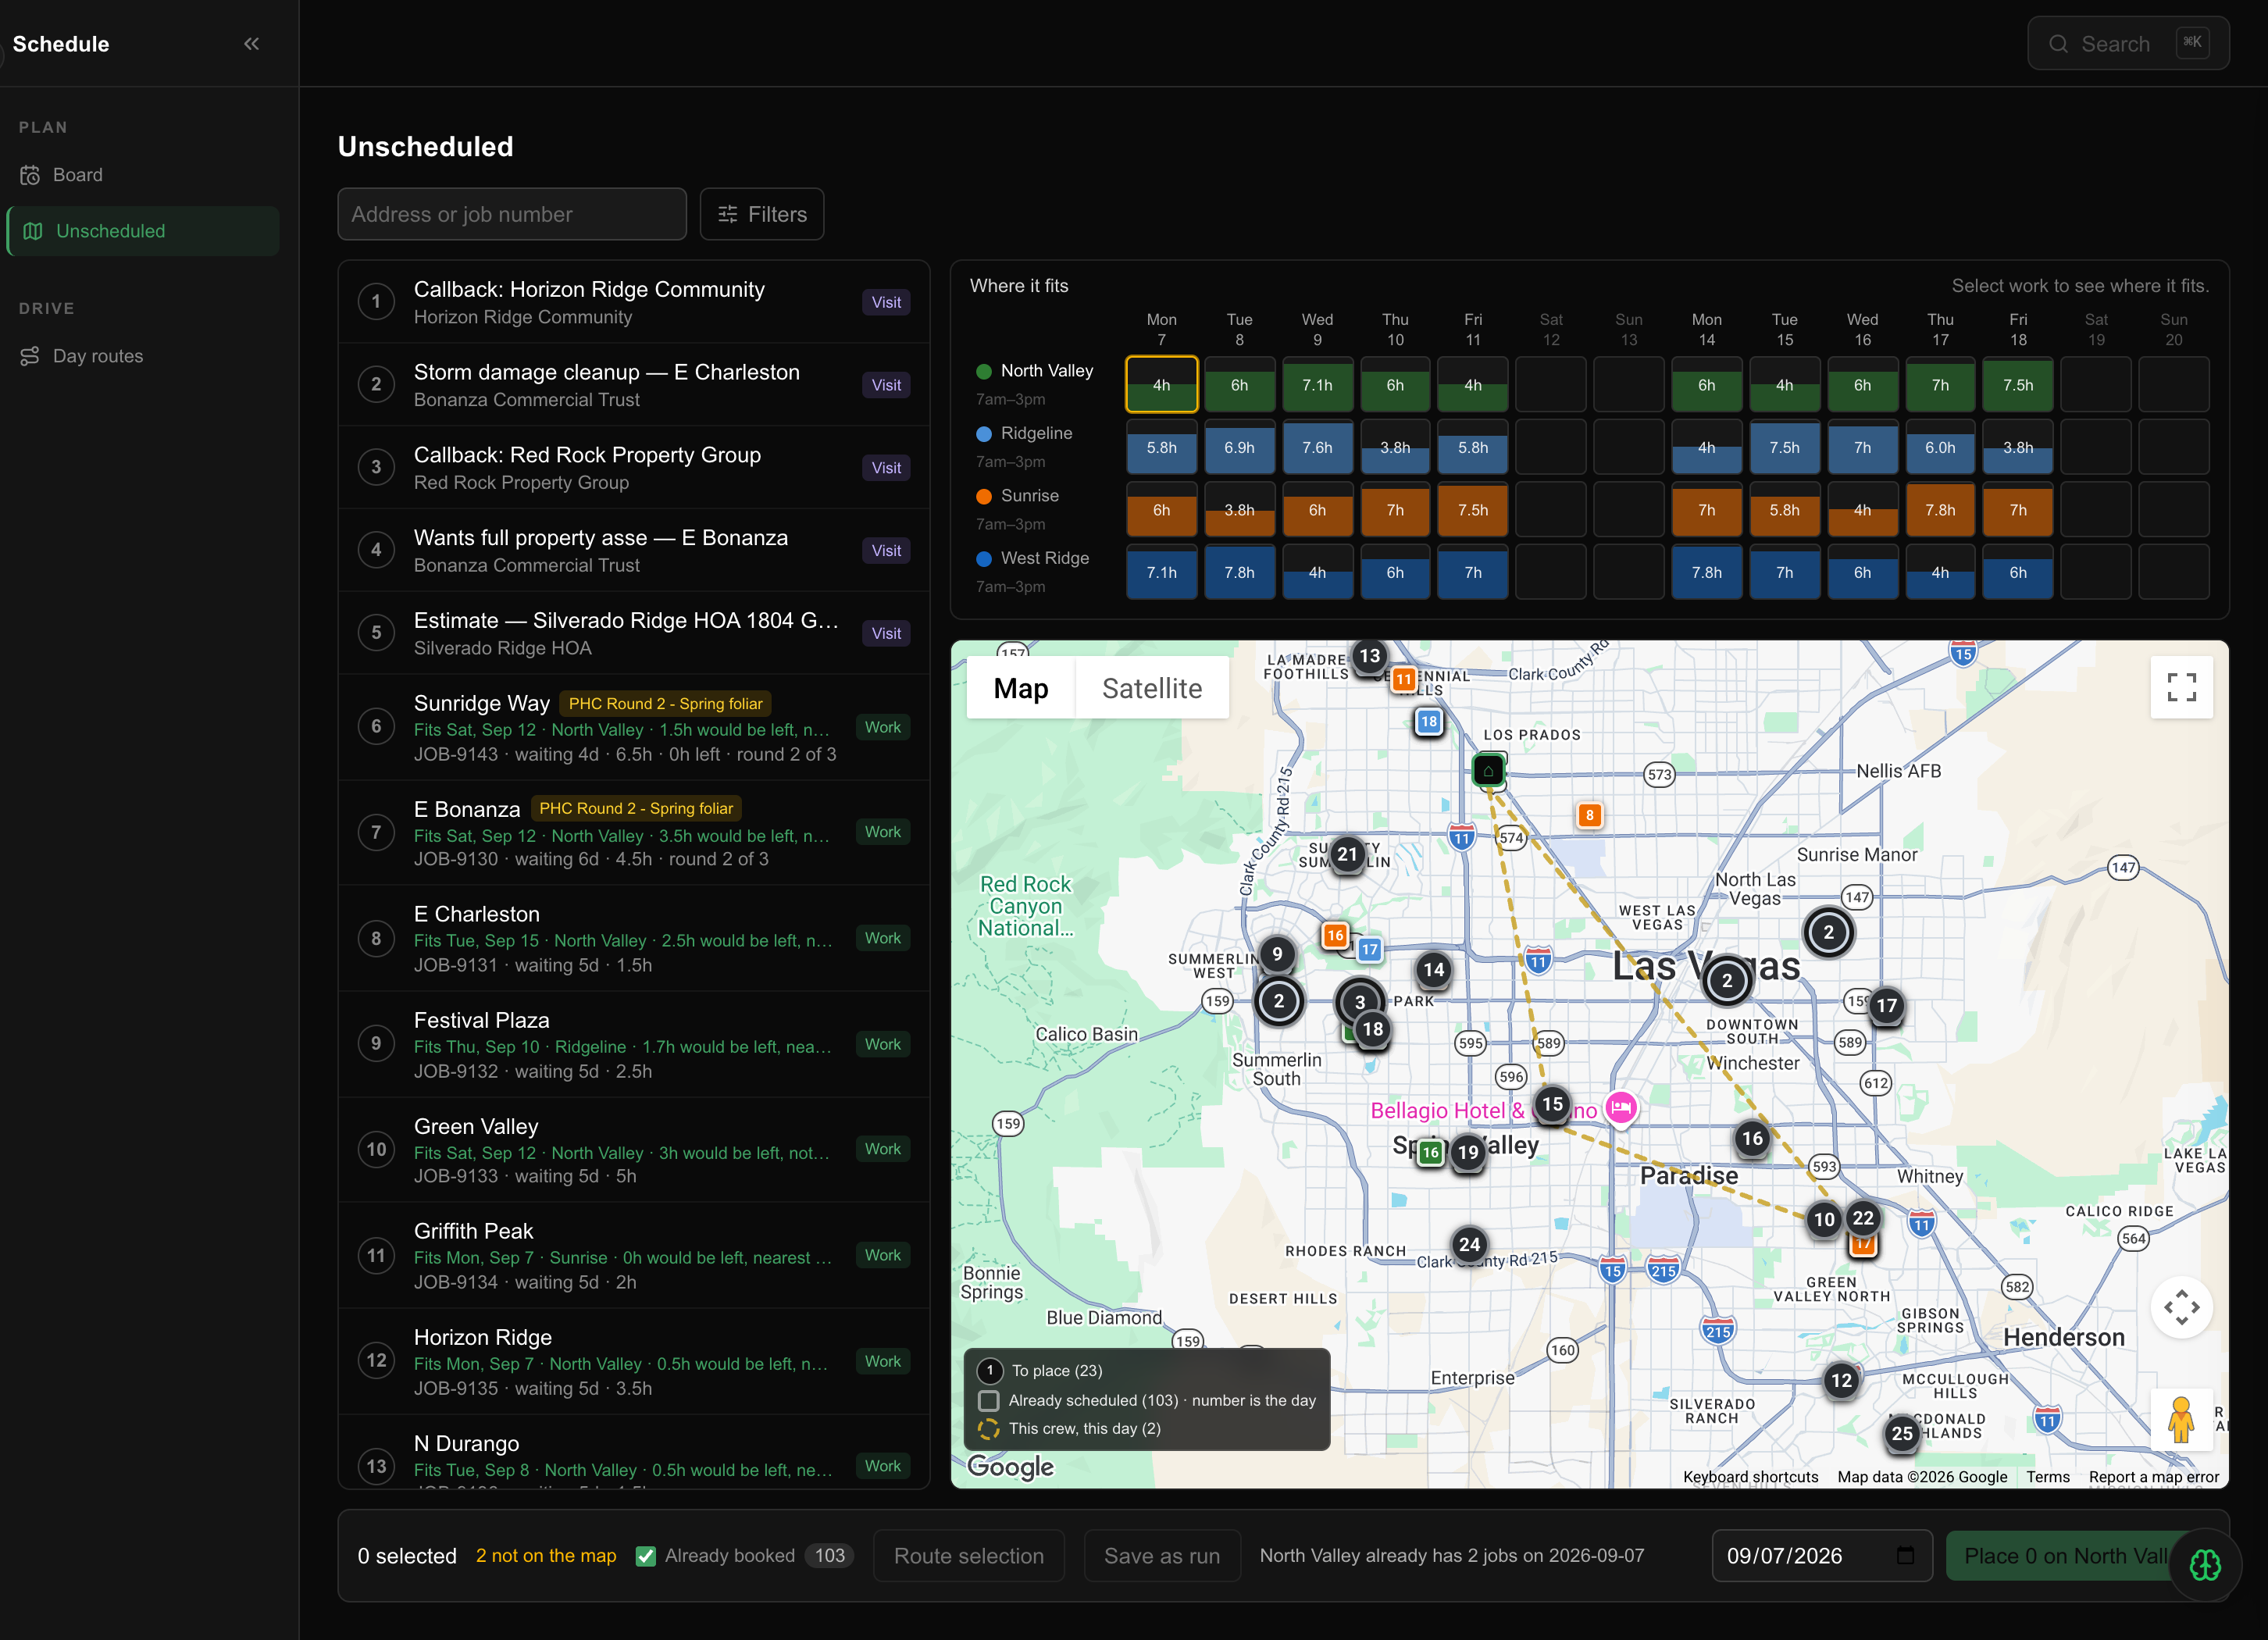
Task: Open the map camera pan control
Action: point(2181,1307)
